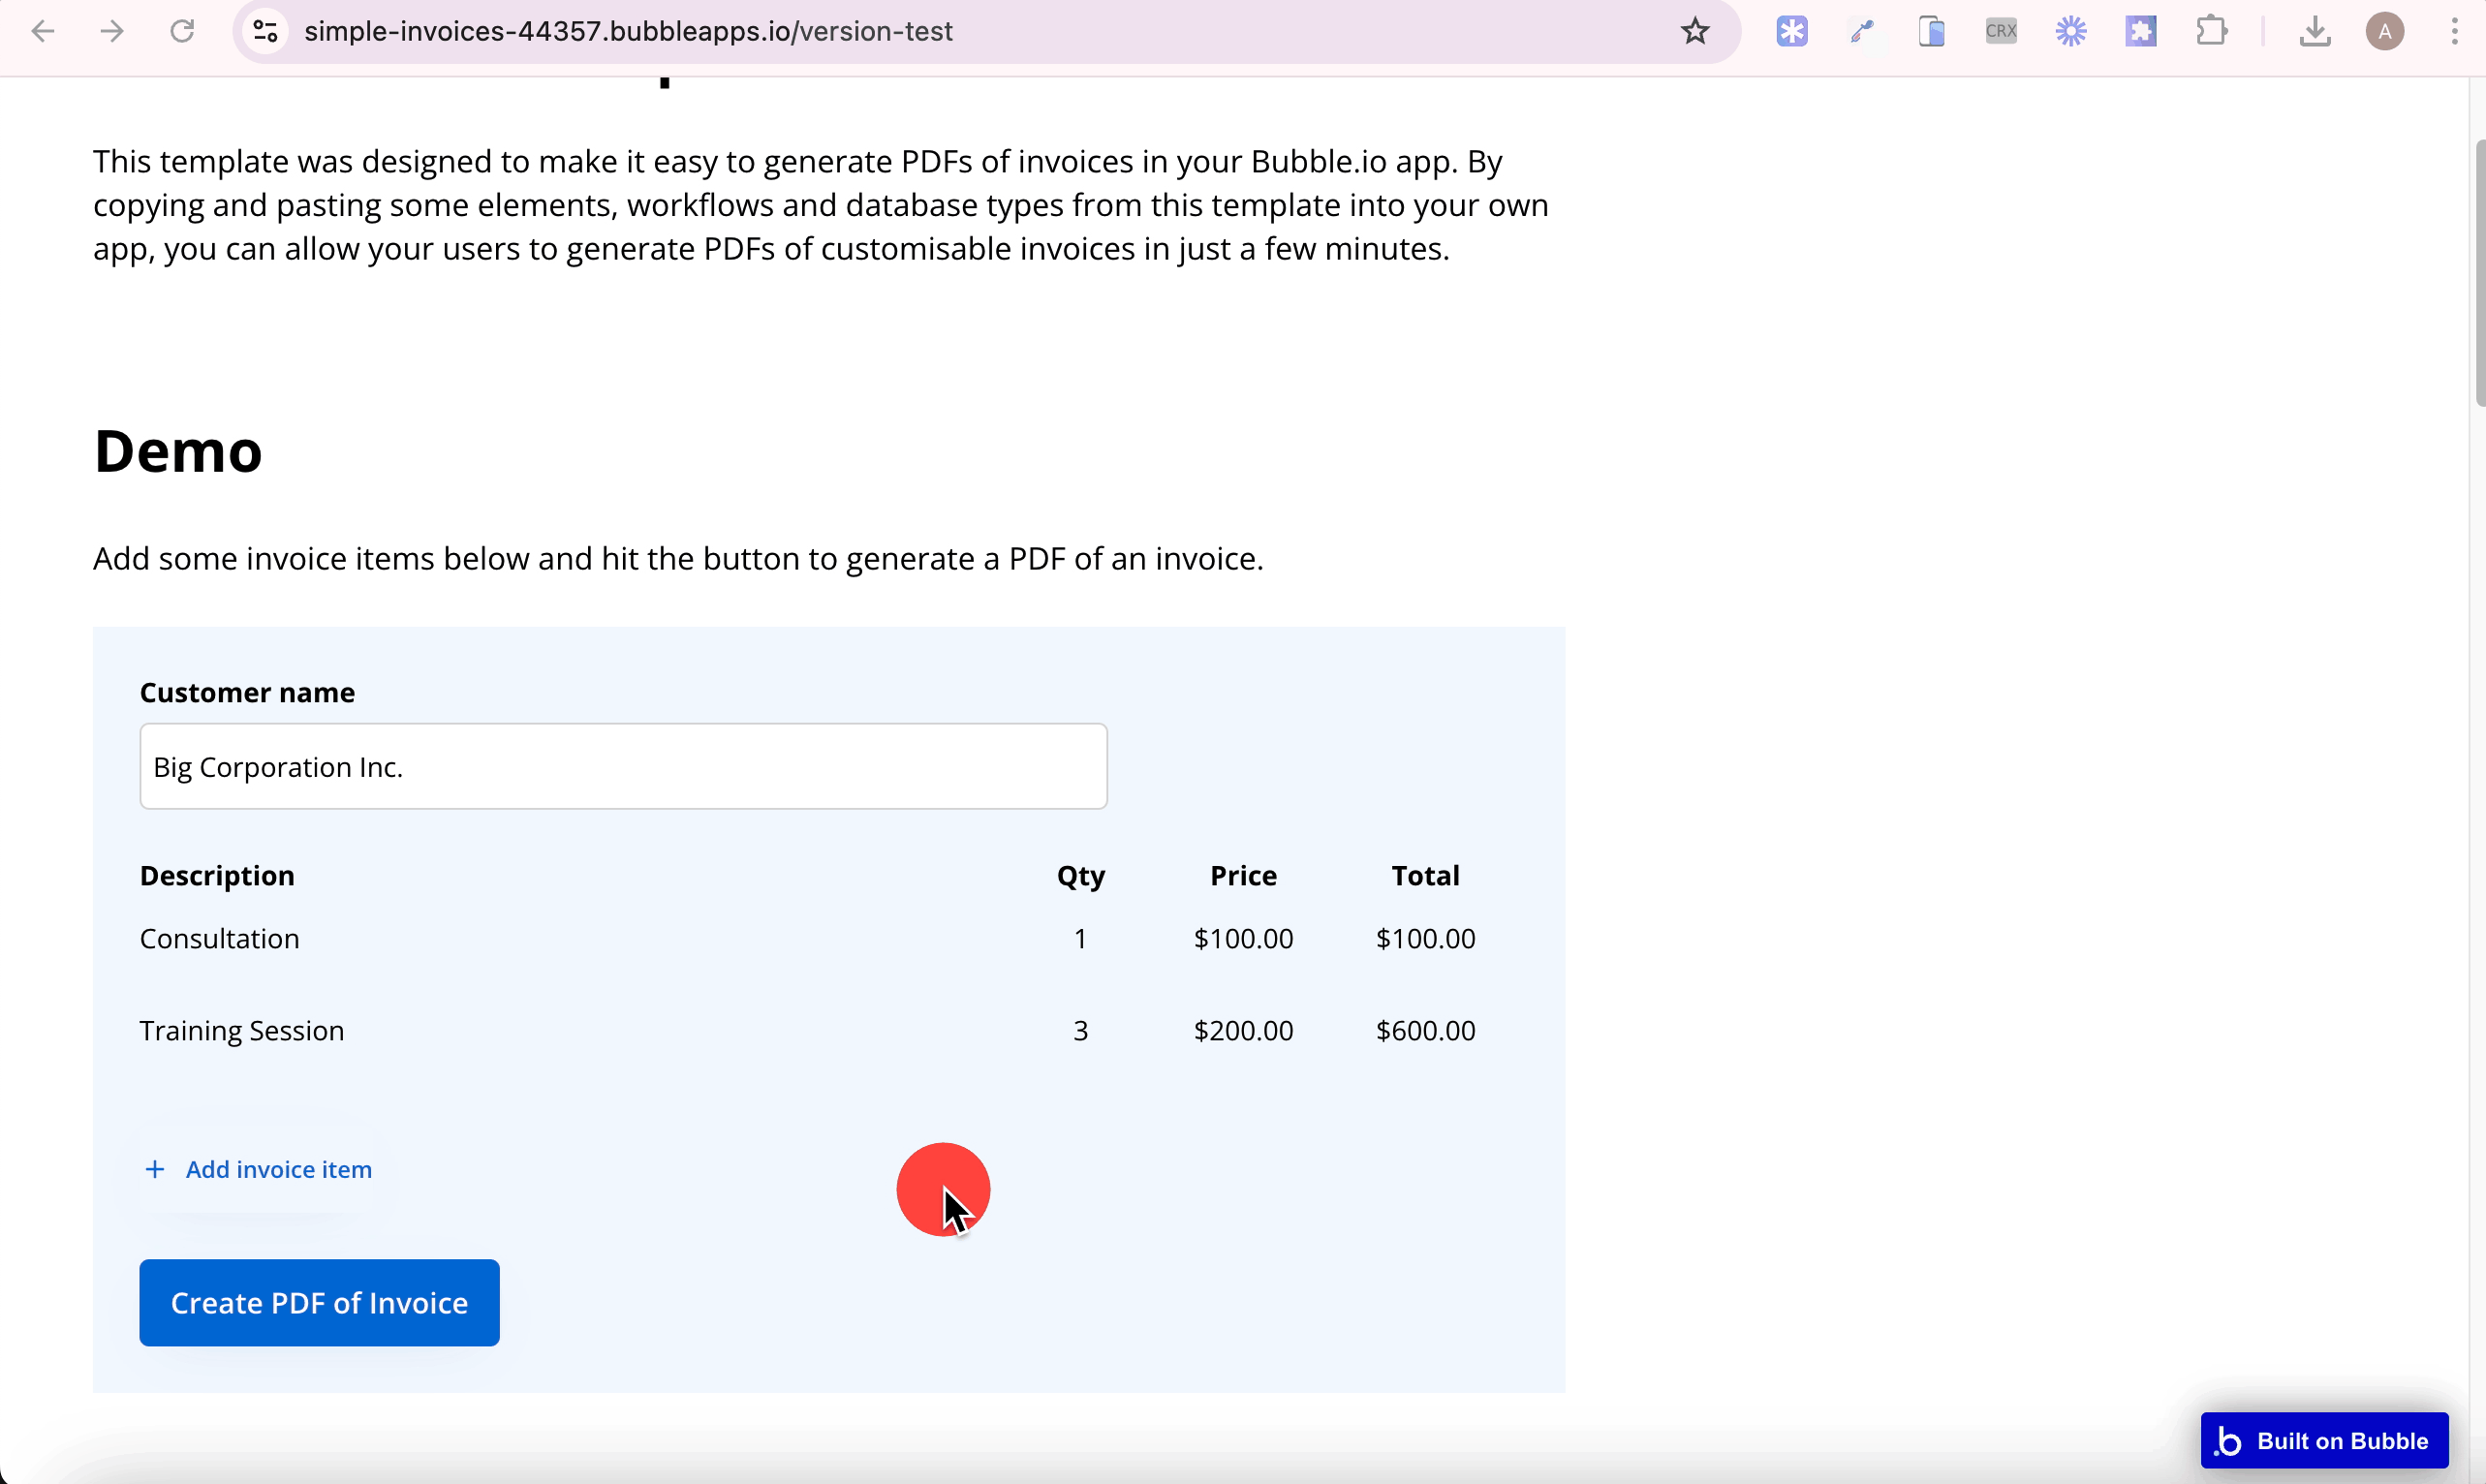Open the responsive device viewer extension
The width and height of the screenshot is (2486, 1484).
point(1931,32)
